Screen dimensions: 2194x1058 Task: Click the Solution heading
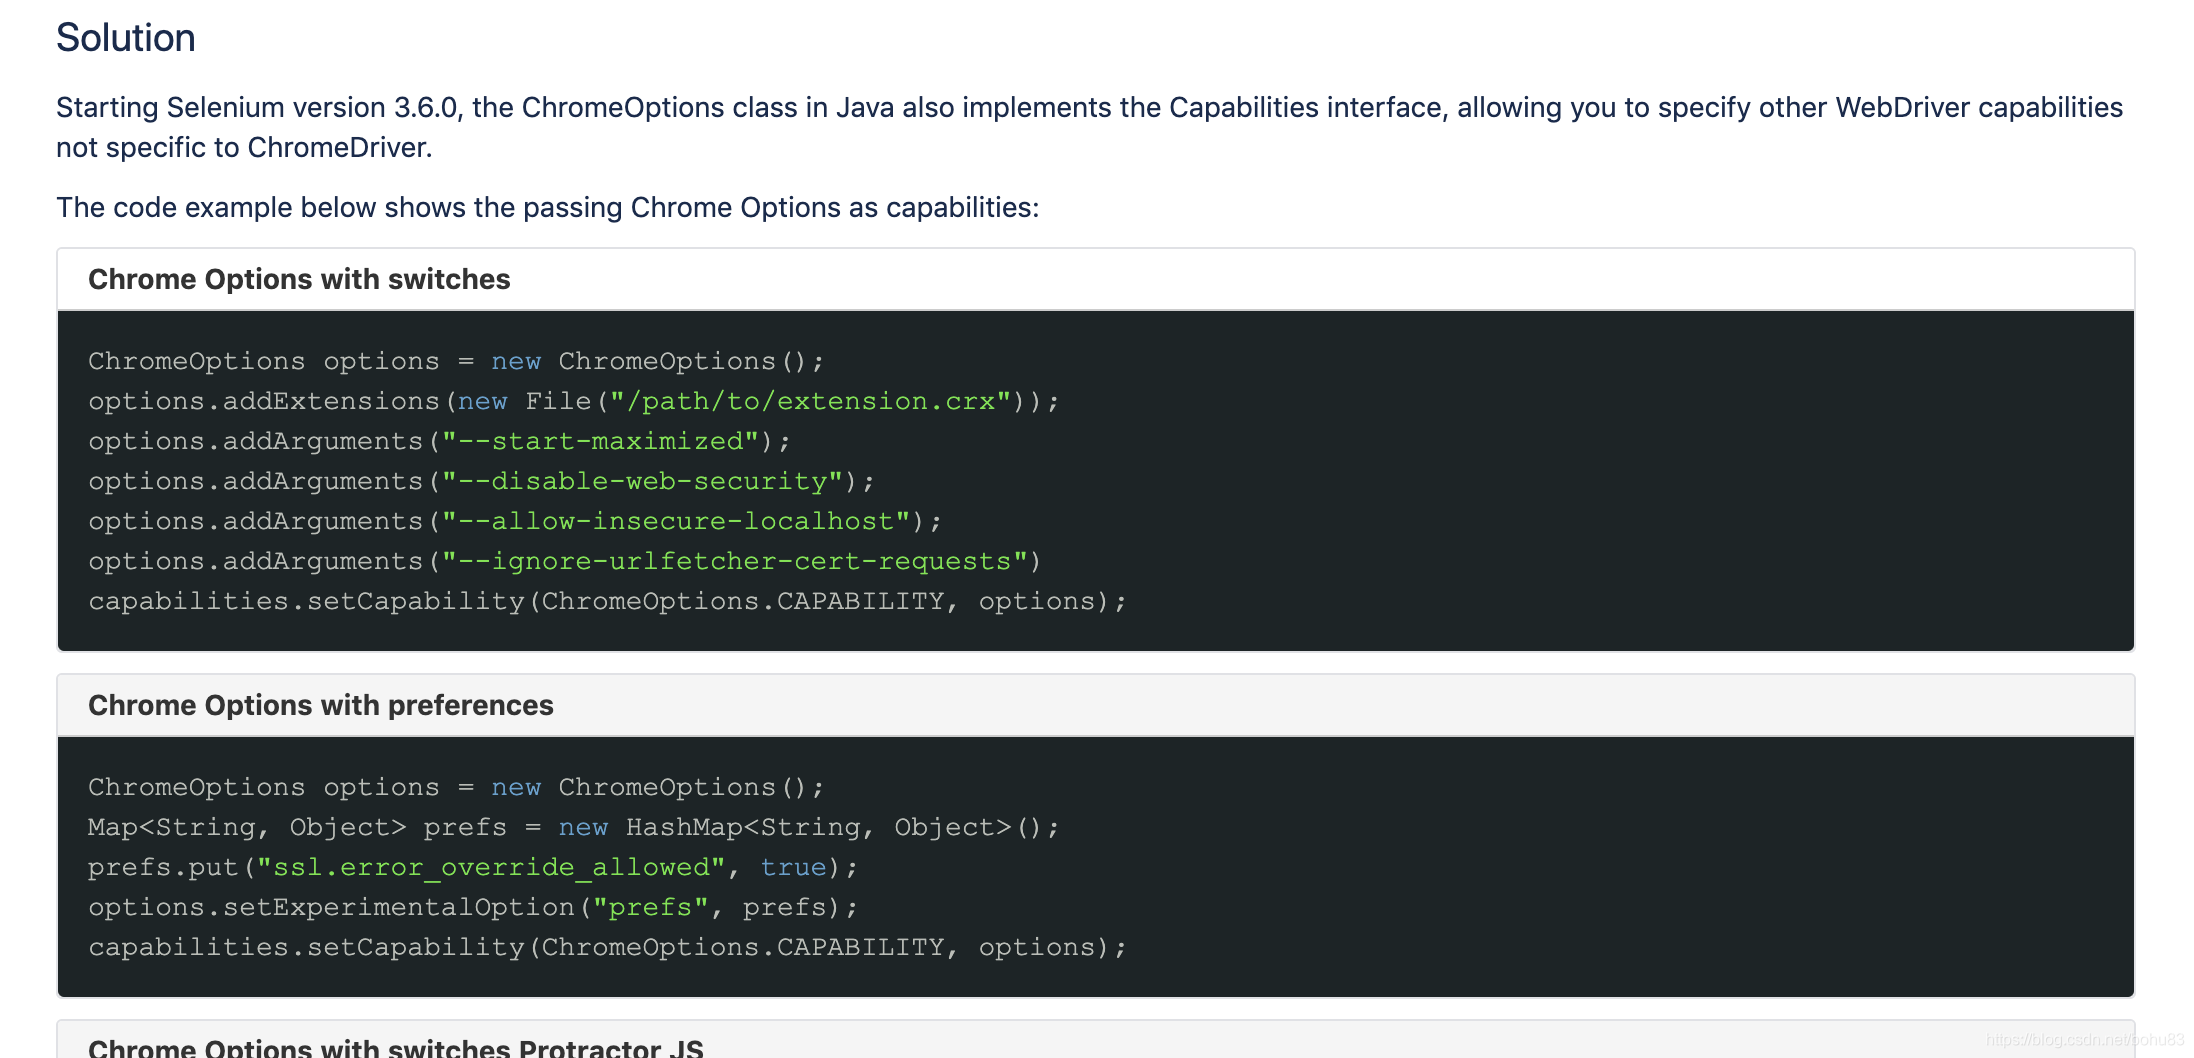[125, 37]
